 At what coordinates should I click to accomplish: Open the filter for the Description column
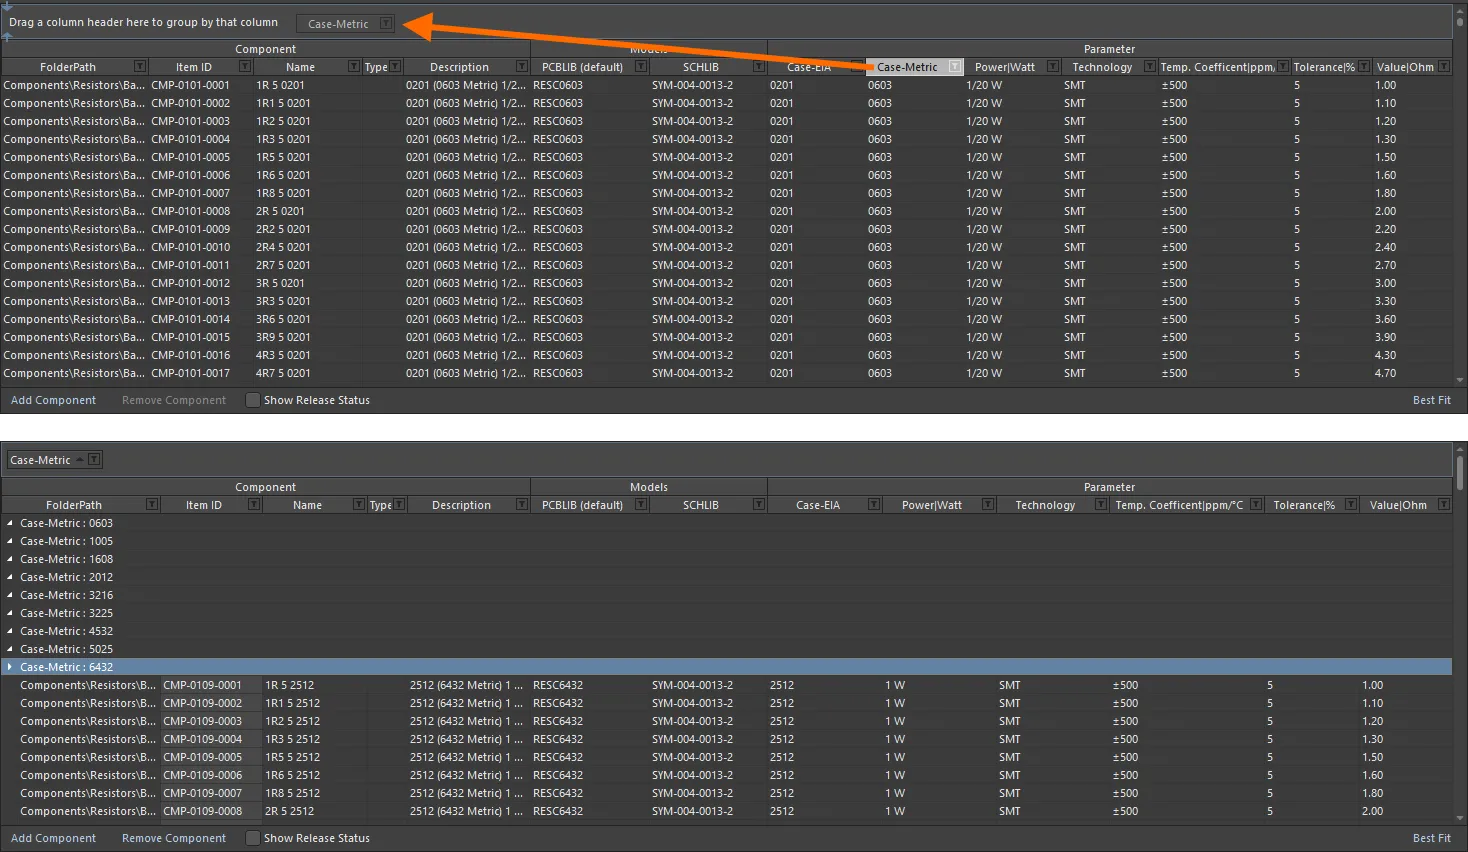pyautogui.click(x=522, y=66)
